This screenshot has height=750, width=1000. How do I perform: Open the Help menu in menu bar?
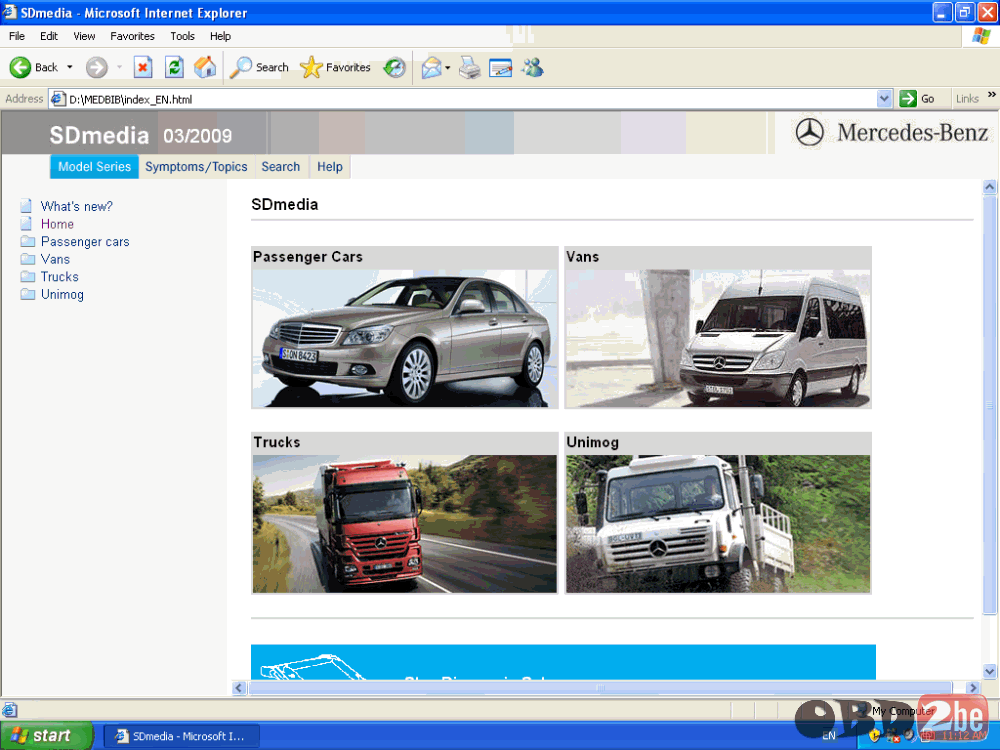pyautogui.click(x=220, y=36)
